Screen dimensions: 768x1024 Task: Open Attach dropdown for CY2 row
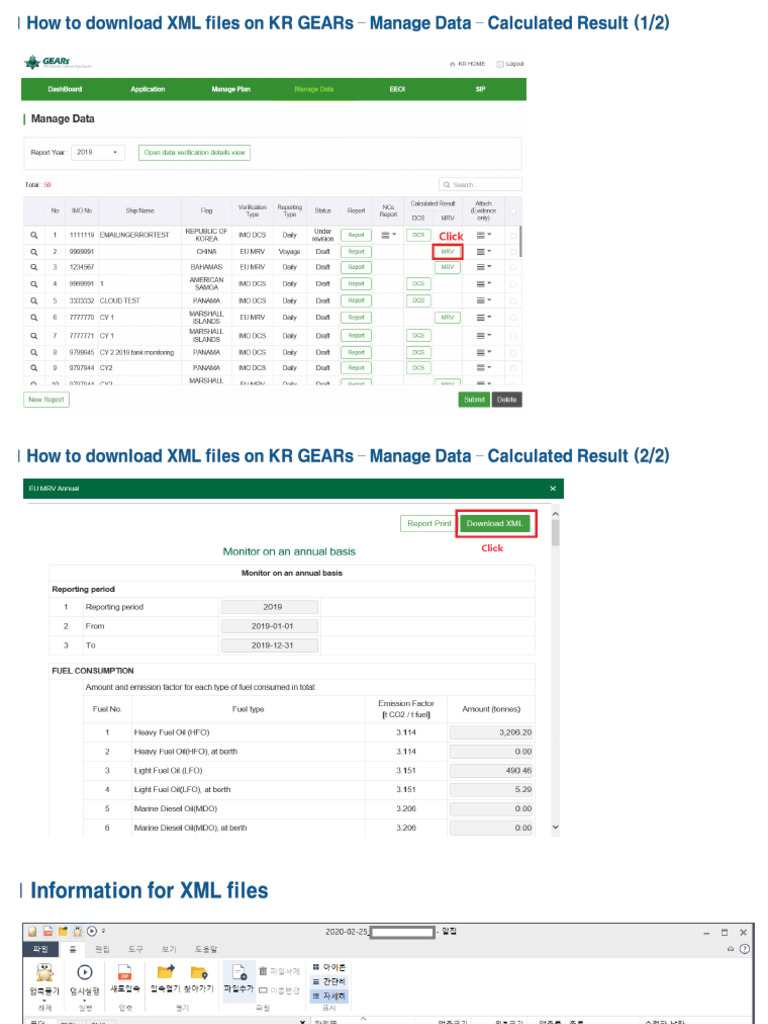[483, 368]
